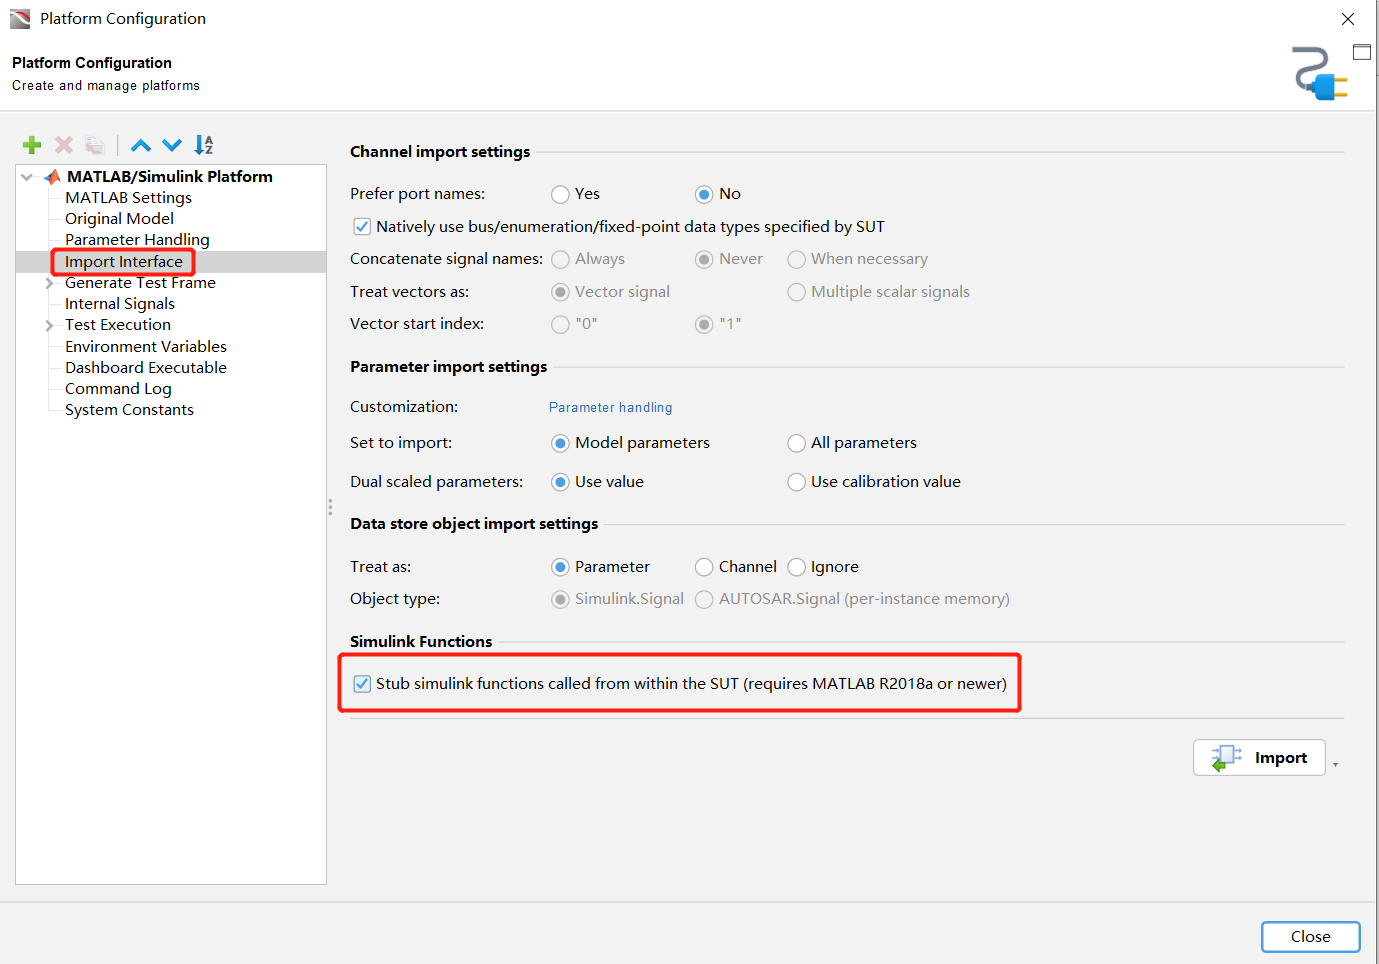The width and height of the screenshot is (1379, 964).
Task: Select MATLAB Settings in the tree
Action: tap(128, 198)
